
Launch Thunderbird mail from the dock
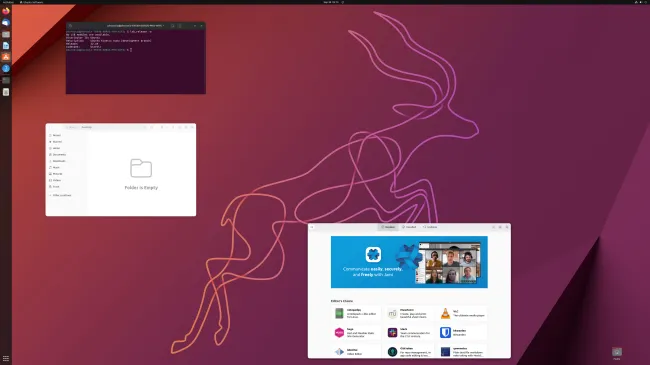[6, 23]
